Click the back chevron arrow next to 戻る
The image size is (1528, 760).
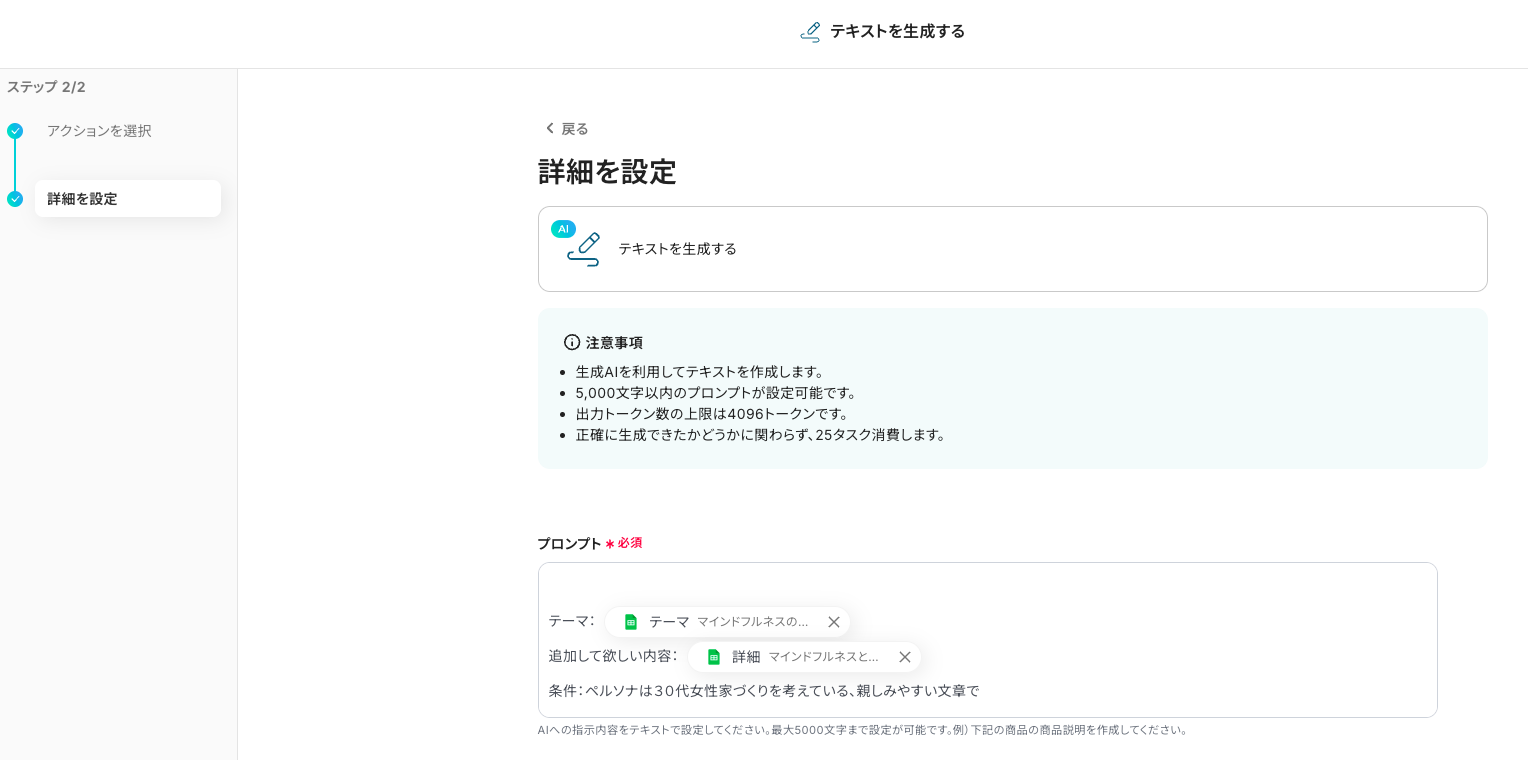(549, 128)
